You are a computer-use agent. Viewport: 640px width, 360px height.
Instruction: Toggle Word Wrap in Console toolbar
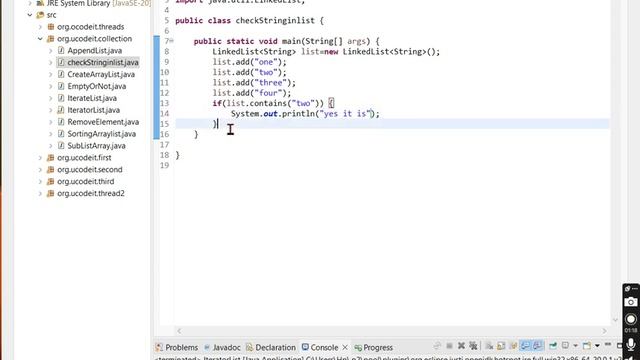tap(513, 346)
